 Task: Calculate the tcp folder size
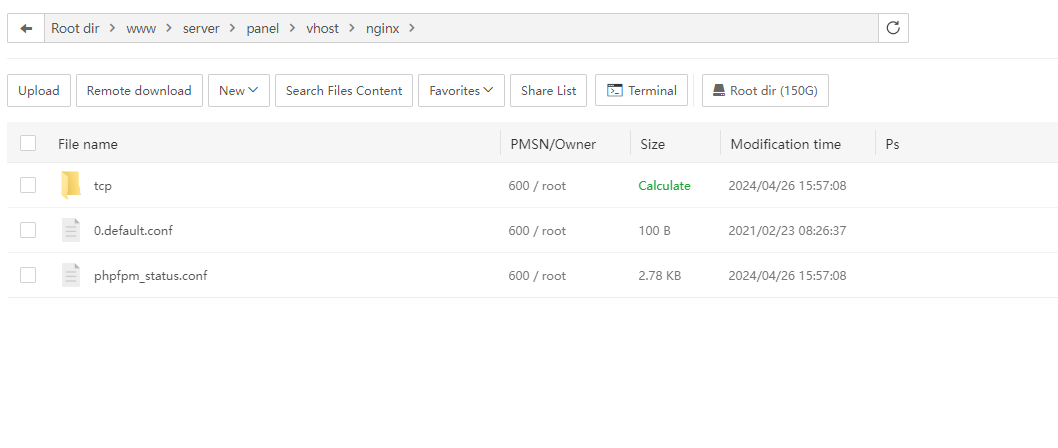[x=664, y=185]
